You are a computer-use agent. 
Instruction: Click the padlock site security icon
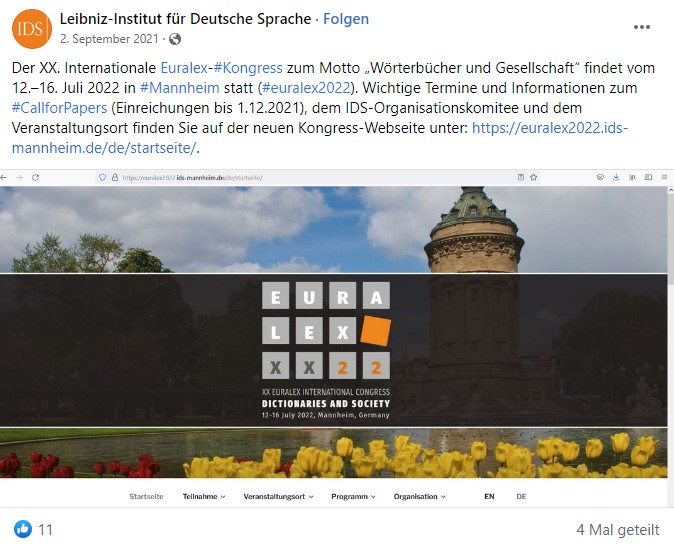click(x=115, y=177)
